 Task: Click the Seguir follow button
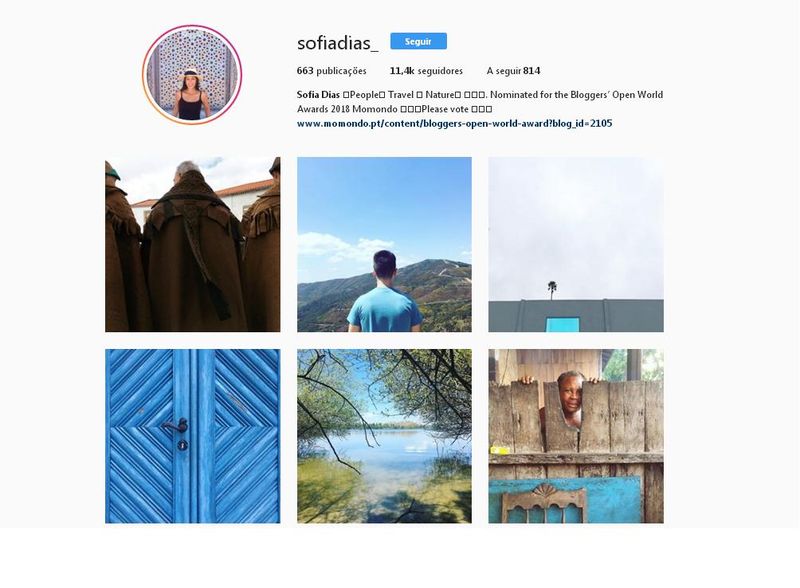tap(418, 41)
